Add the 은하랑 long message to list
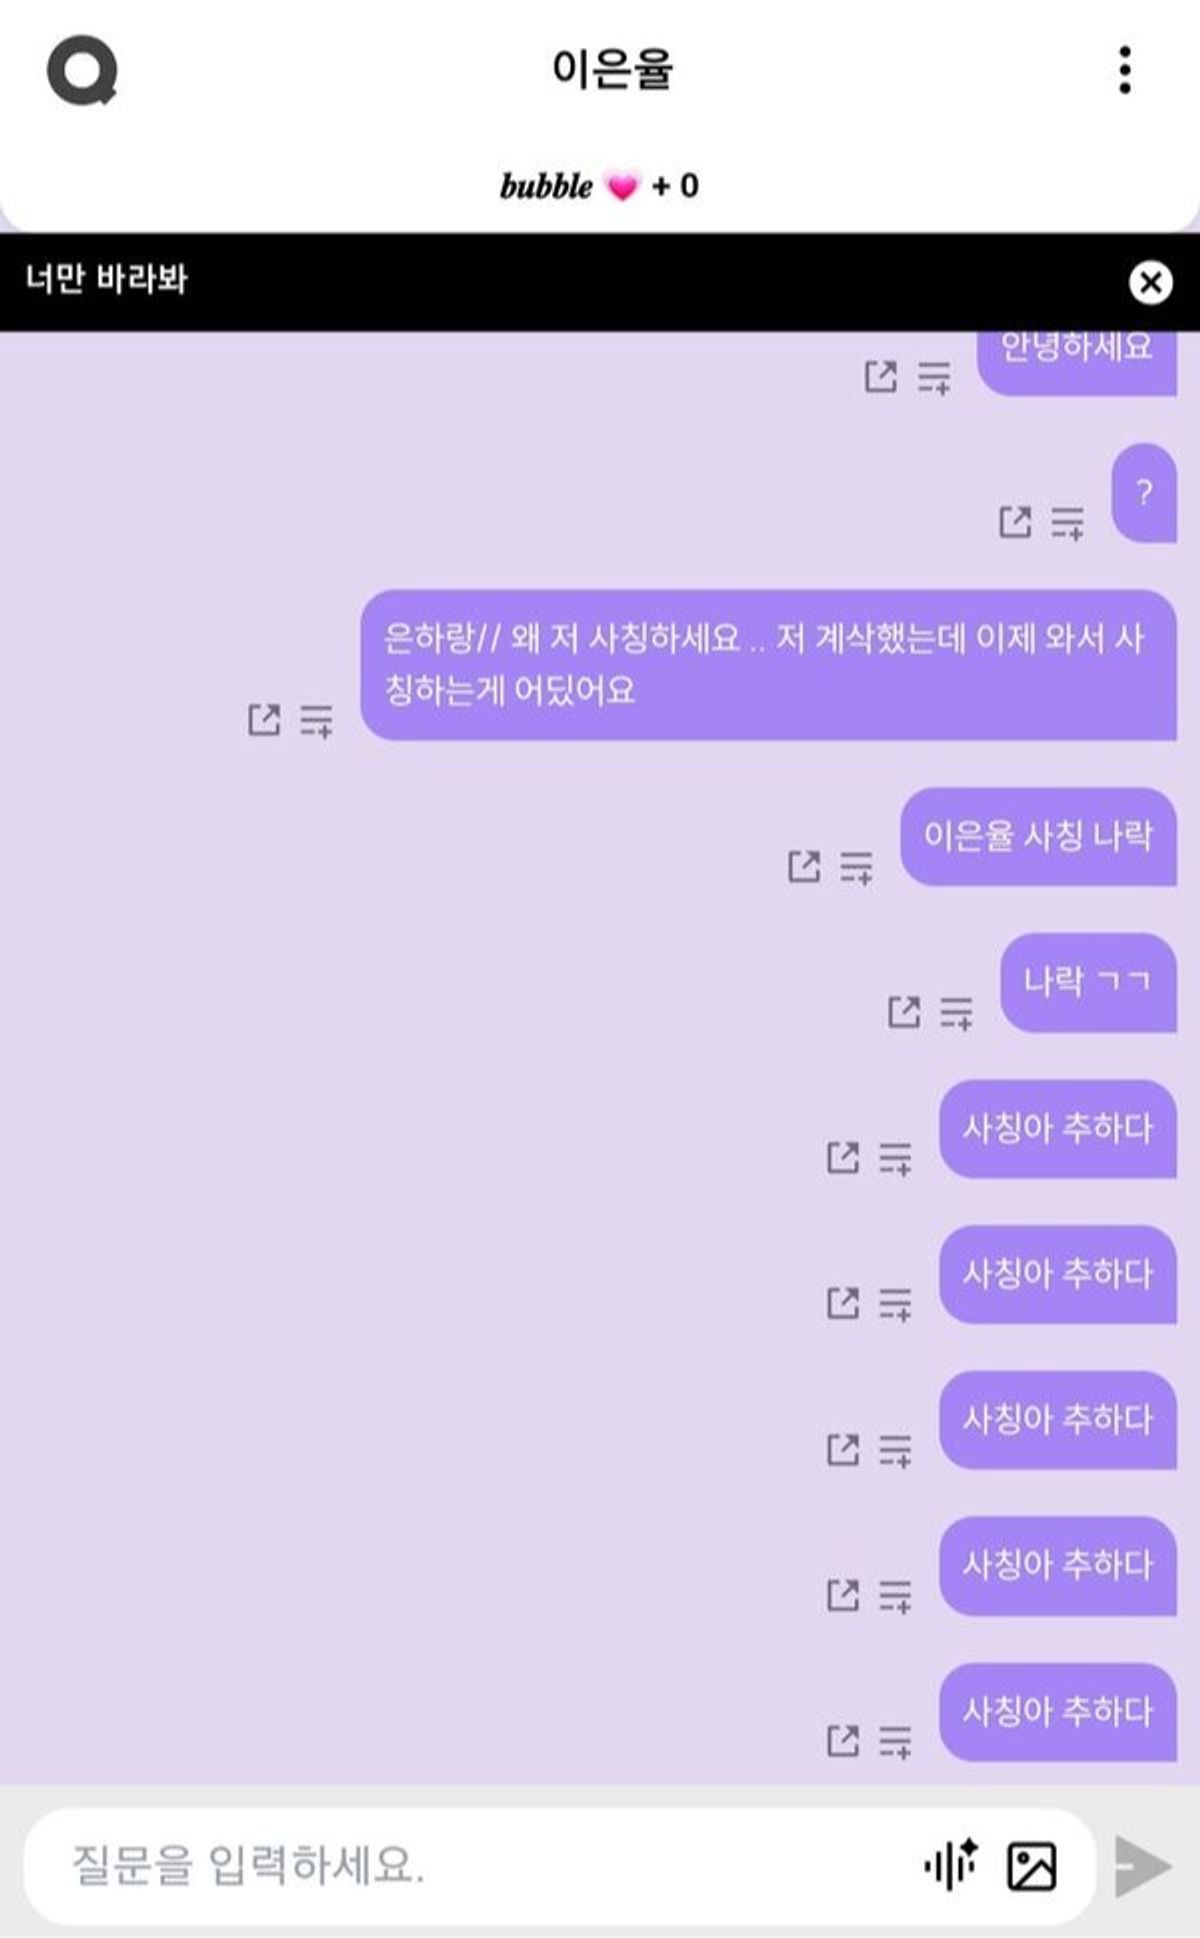This screenshot has height=1938, width=1200. (x=317, y=721)
